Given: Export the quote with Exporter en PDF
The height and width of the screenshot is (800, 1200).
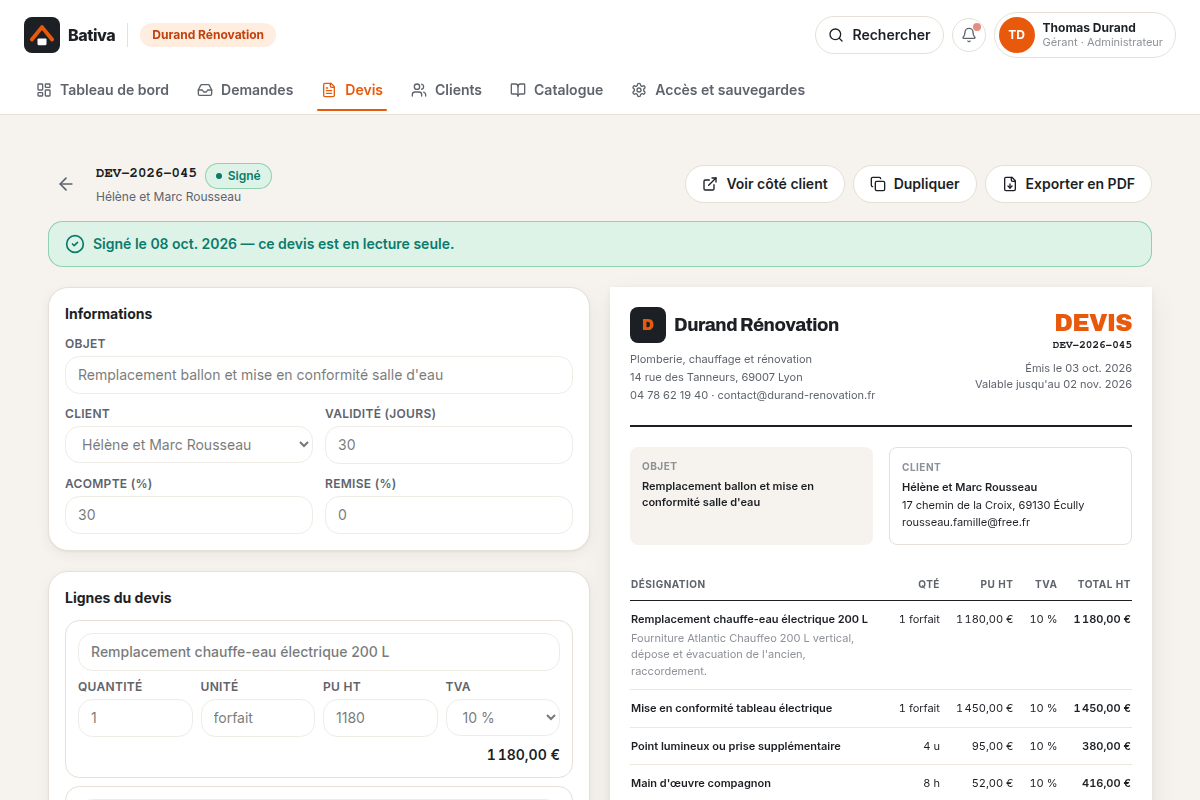Looking at the screenshot, I should (1068, 184).
